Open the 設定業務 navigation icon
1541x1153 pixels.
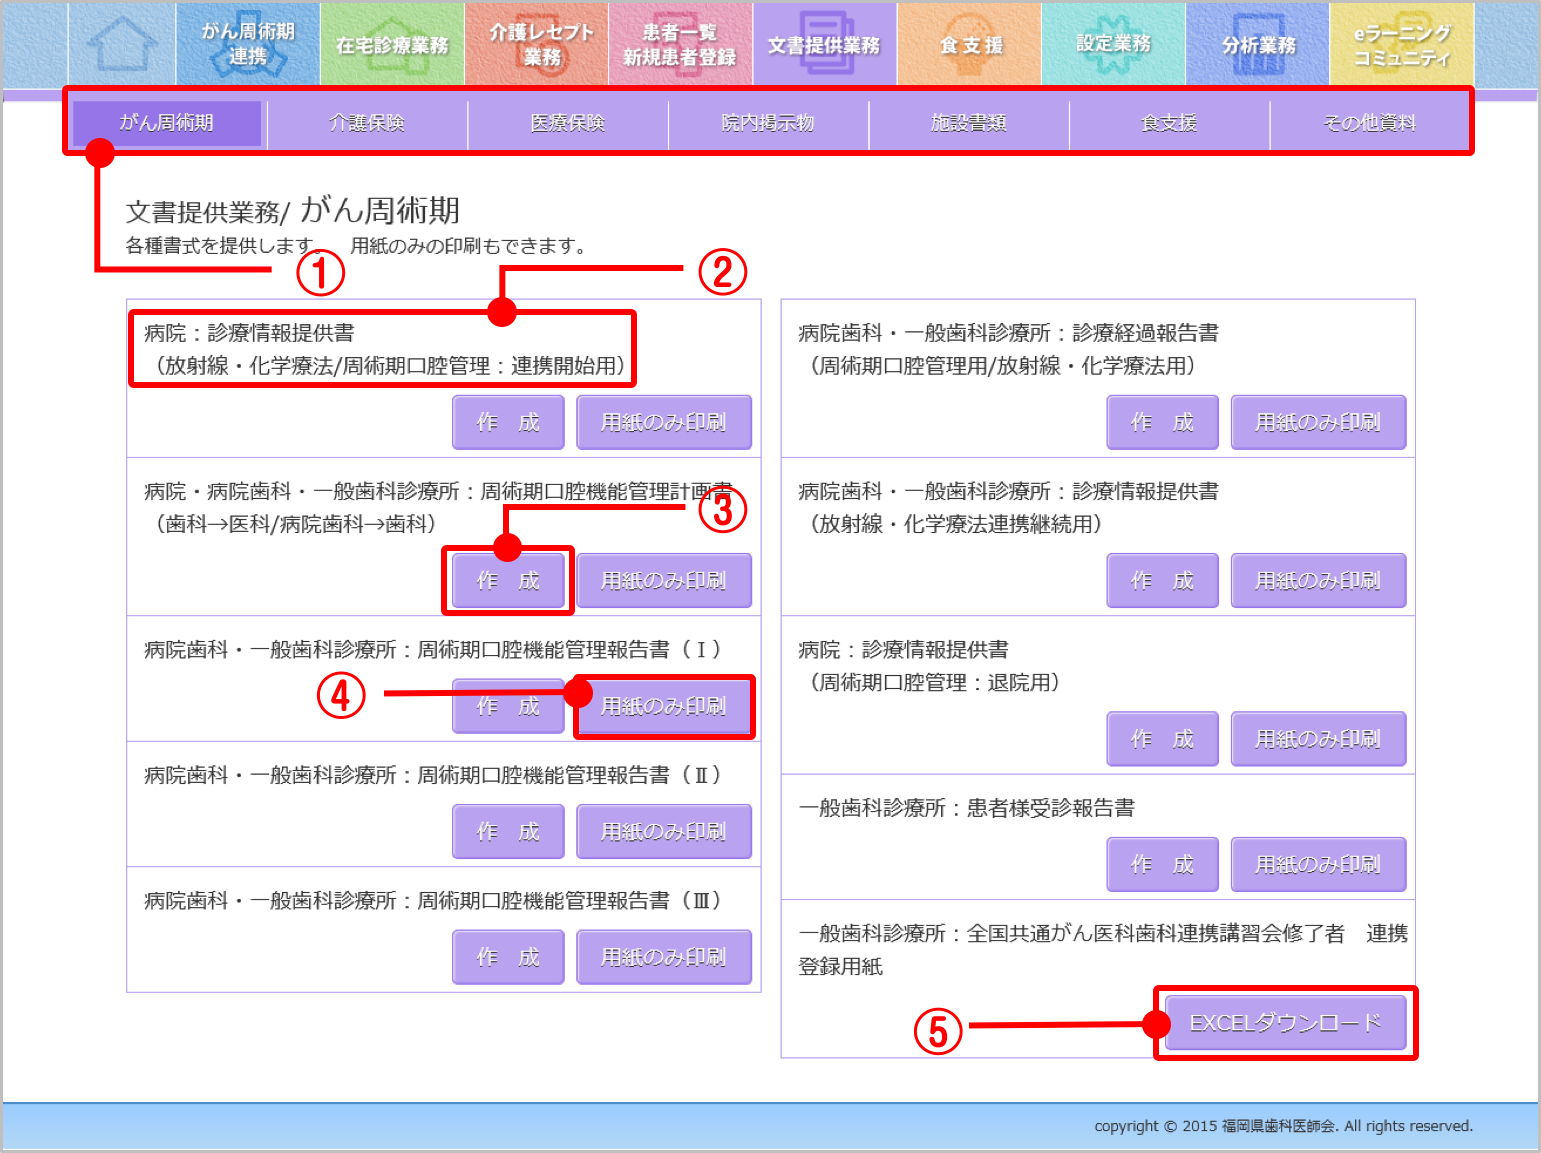tap(1113, 44)
